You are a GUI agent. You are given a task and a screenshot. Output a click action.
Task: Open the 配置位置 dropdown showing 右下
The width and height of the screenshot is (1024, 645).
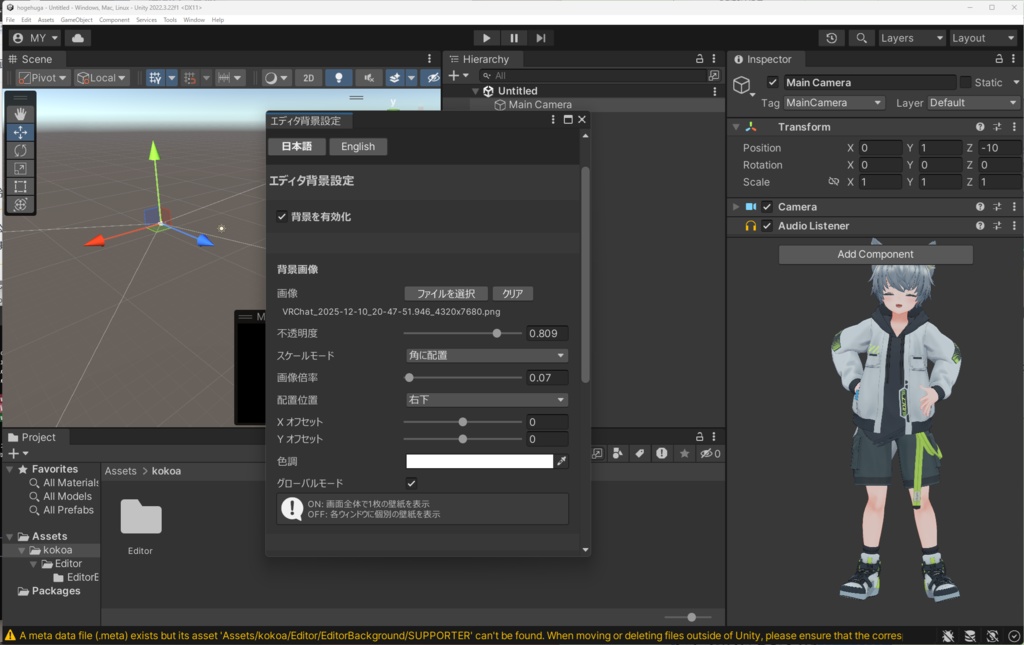click(x=486, y=399)
